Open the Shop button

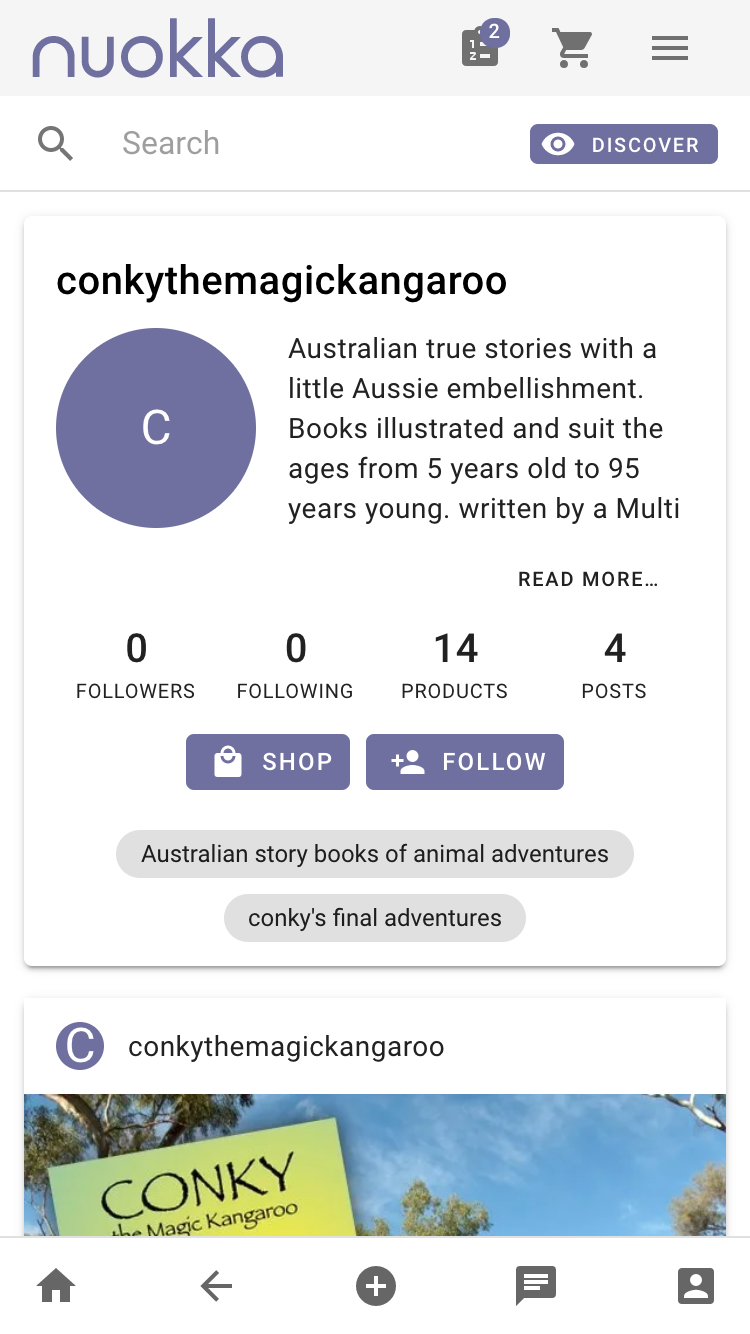click(x=268, y=762)
